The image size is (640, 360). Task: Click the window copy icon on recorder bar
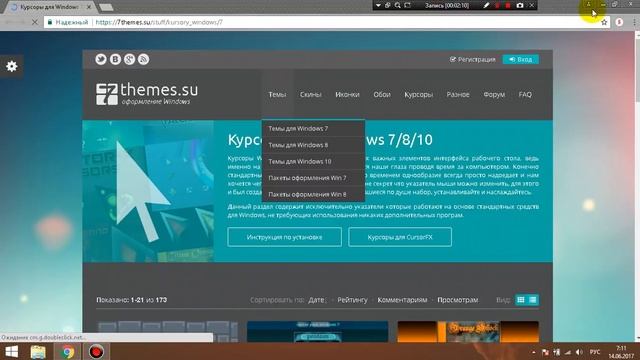[388, 5]
